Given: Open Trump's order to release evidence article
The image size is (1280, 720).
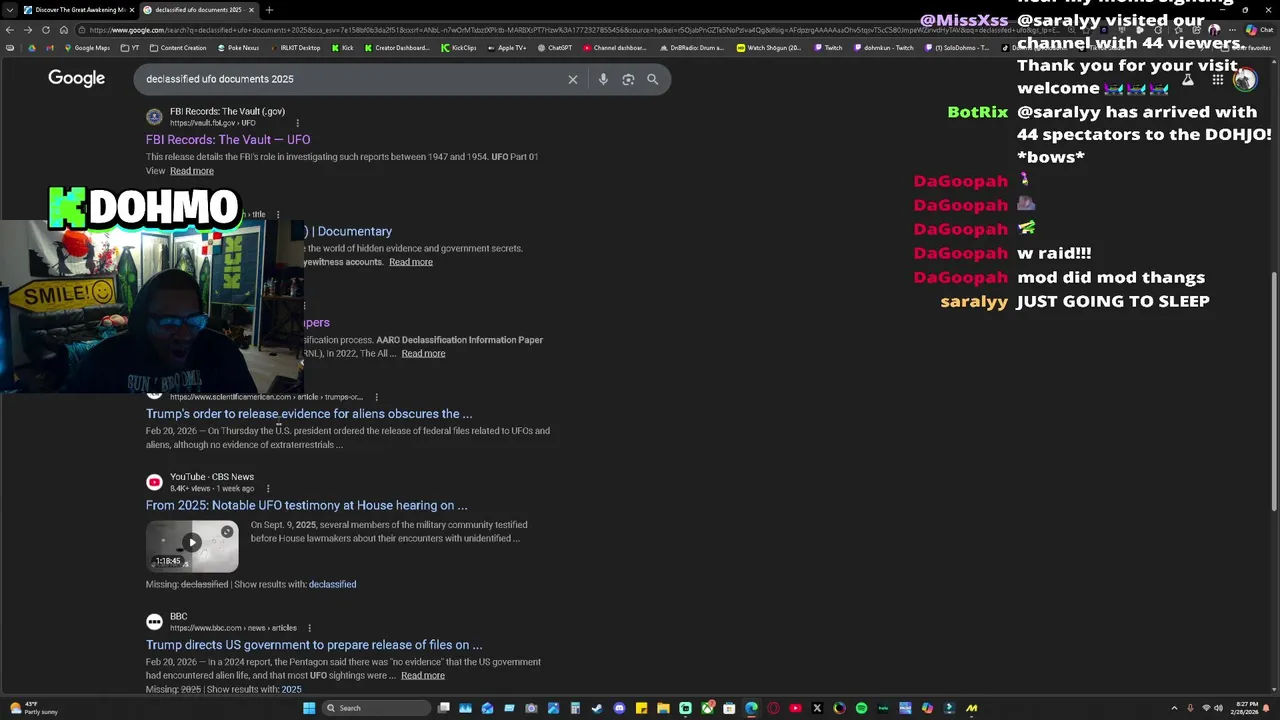Looking at the screenshot, I should click(x=309, y=414).
